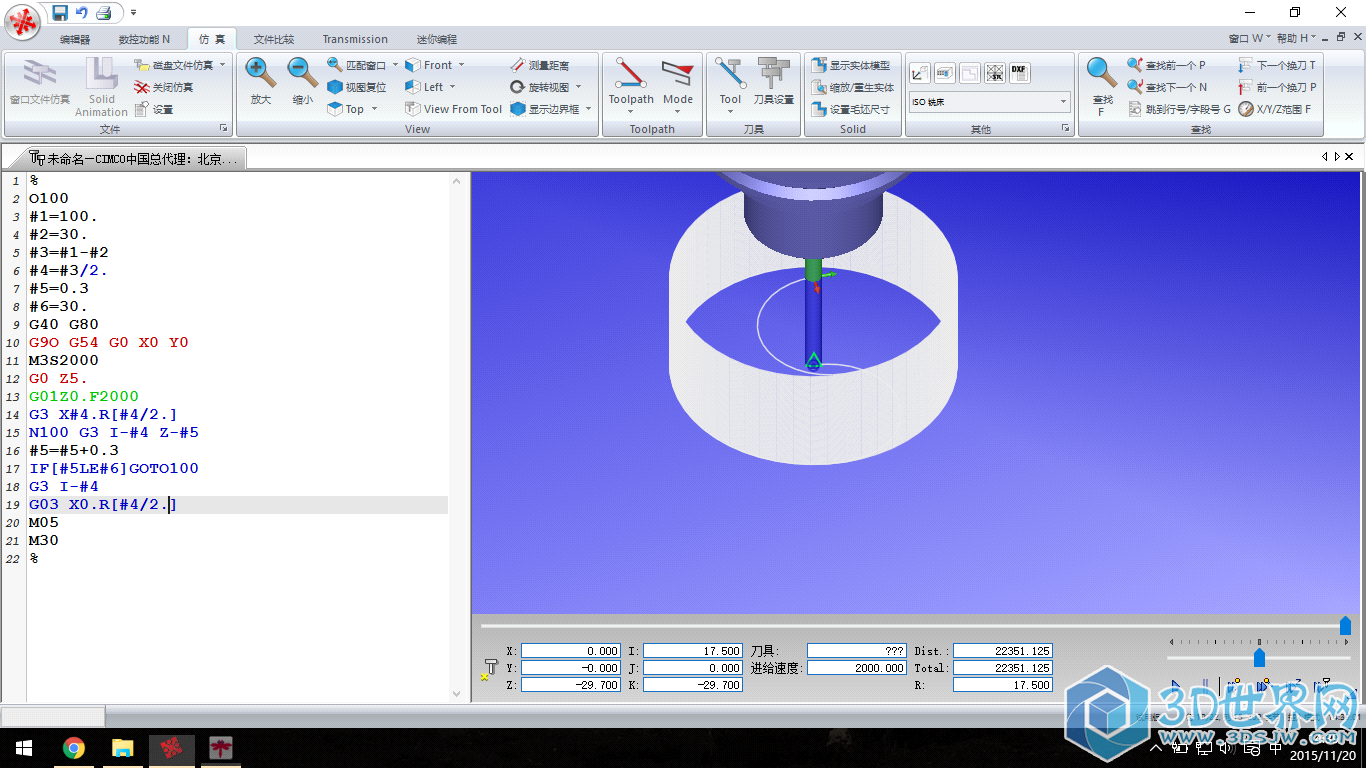Open 匹配窗口 dropdown arrow
The image size is (1366, 768).
[395, 65]
